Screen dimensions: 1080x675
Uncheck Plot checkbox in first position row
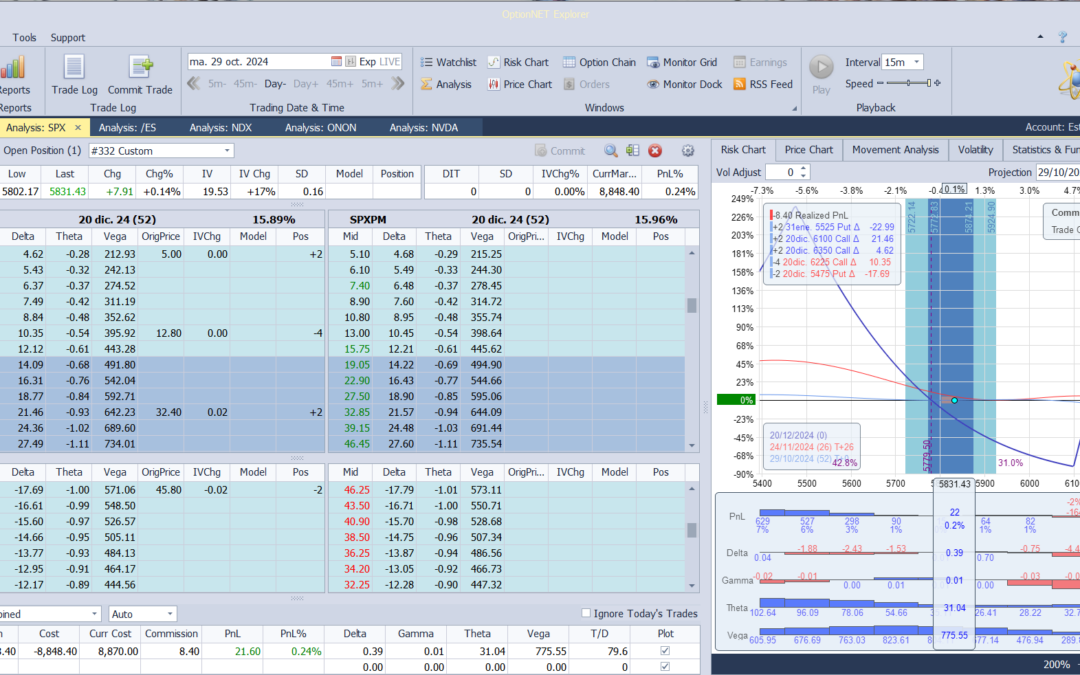(666, 651)
